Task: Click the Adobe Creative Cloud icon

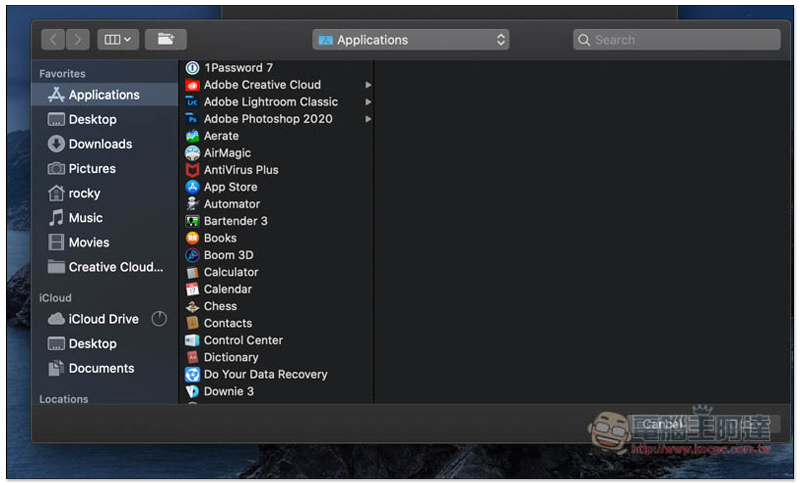Action: tap(192, 85)
